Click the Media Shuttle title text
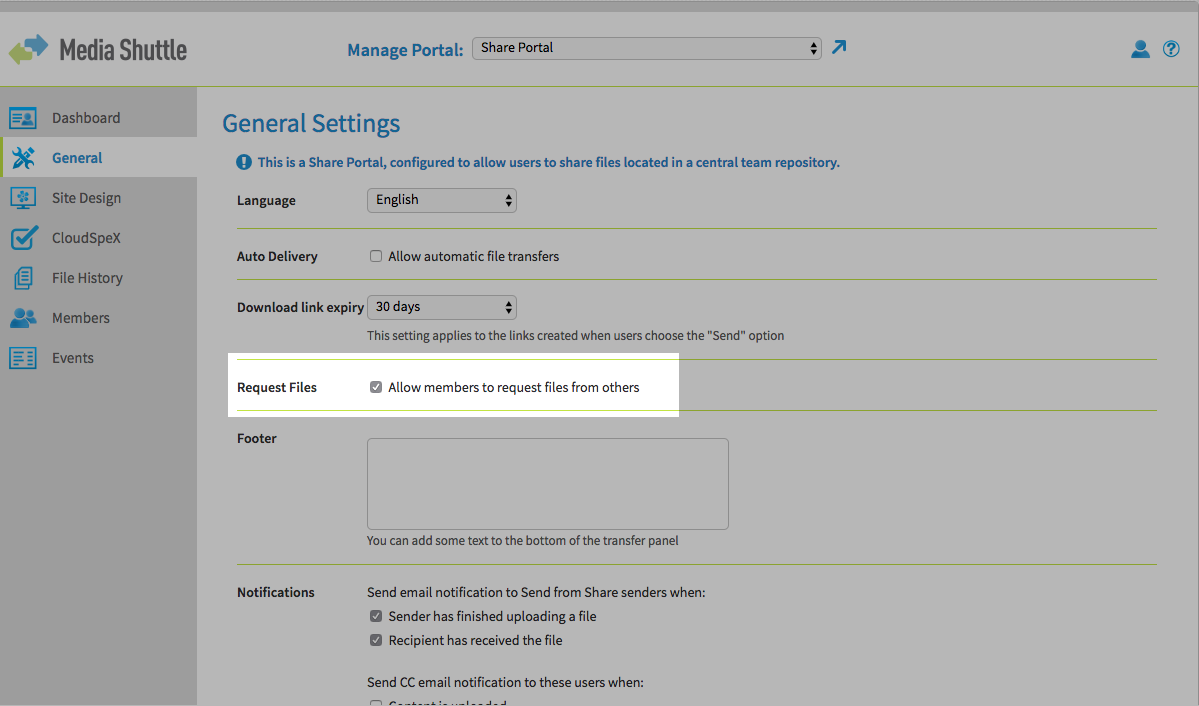This screenshot has height=706, width=1199. pyautogui.click(x=123, y=50)
